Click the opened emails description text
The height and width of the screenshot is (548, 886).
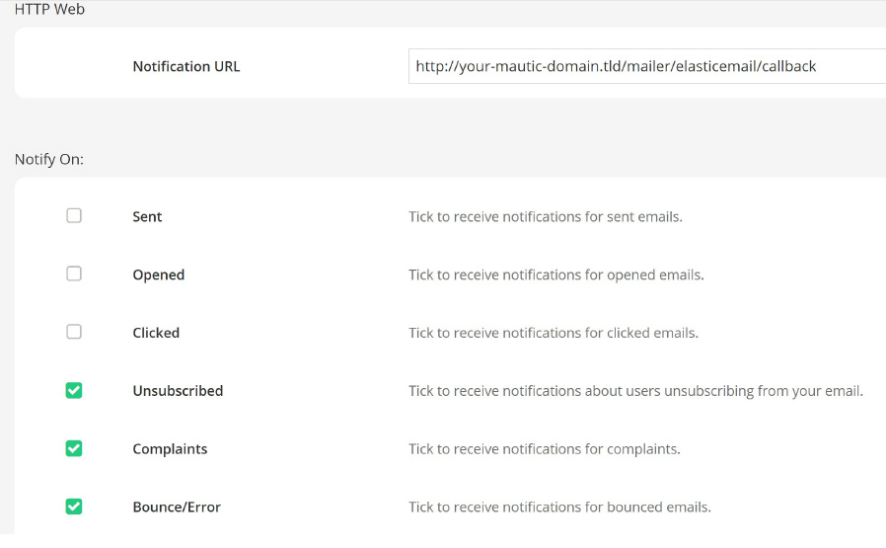coord(556,275)
